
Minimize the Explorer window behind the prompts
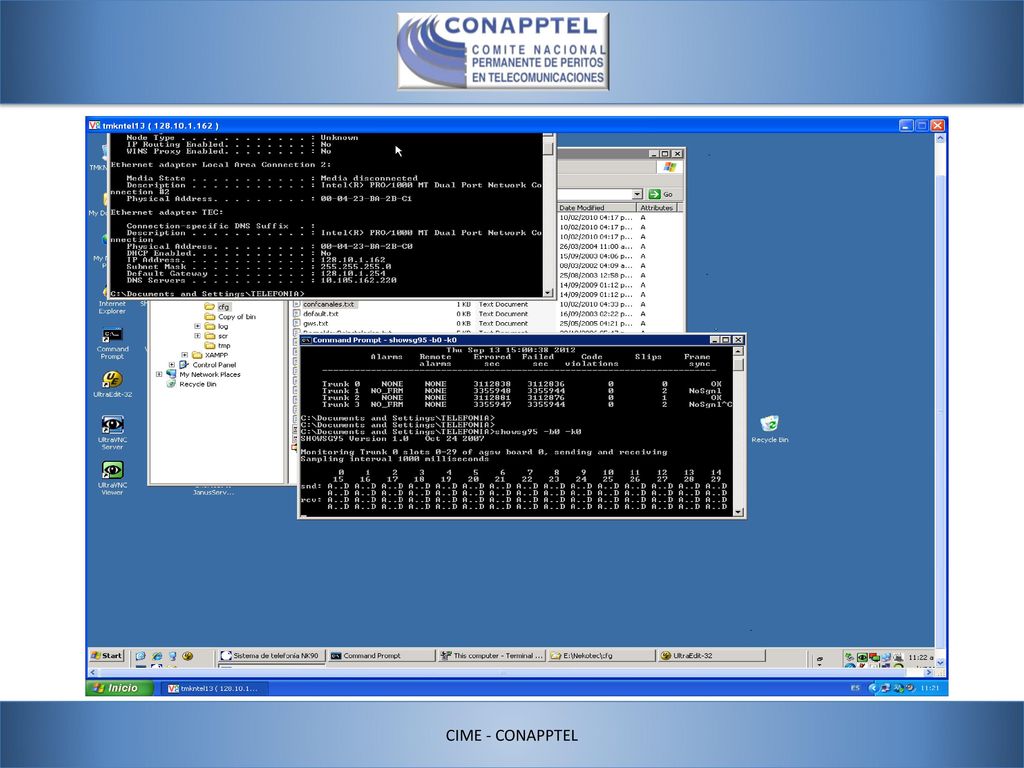point(653,153)
